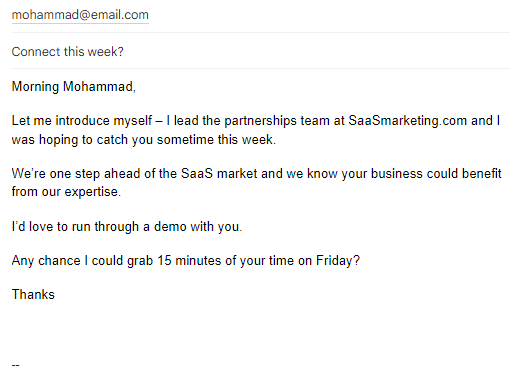This screenshot has height=372, width=510.
Task: Click the word 'demo' in the message
Action: (170, 227)
